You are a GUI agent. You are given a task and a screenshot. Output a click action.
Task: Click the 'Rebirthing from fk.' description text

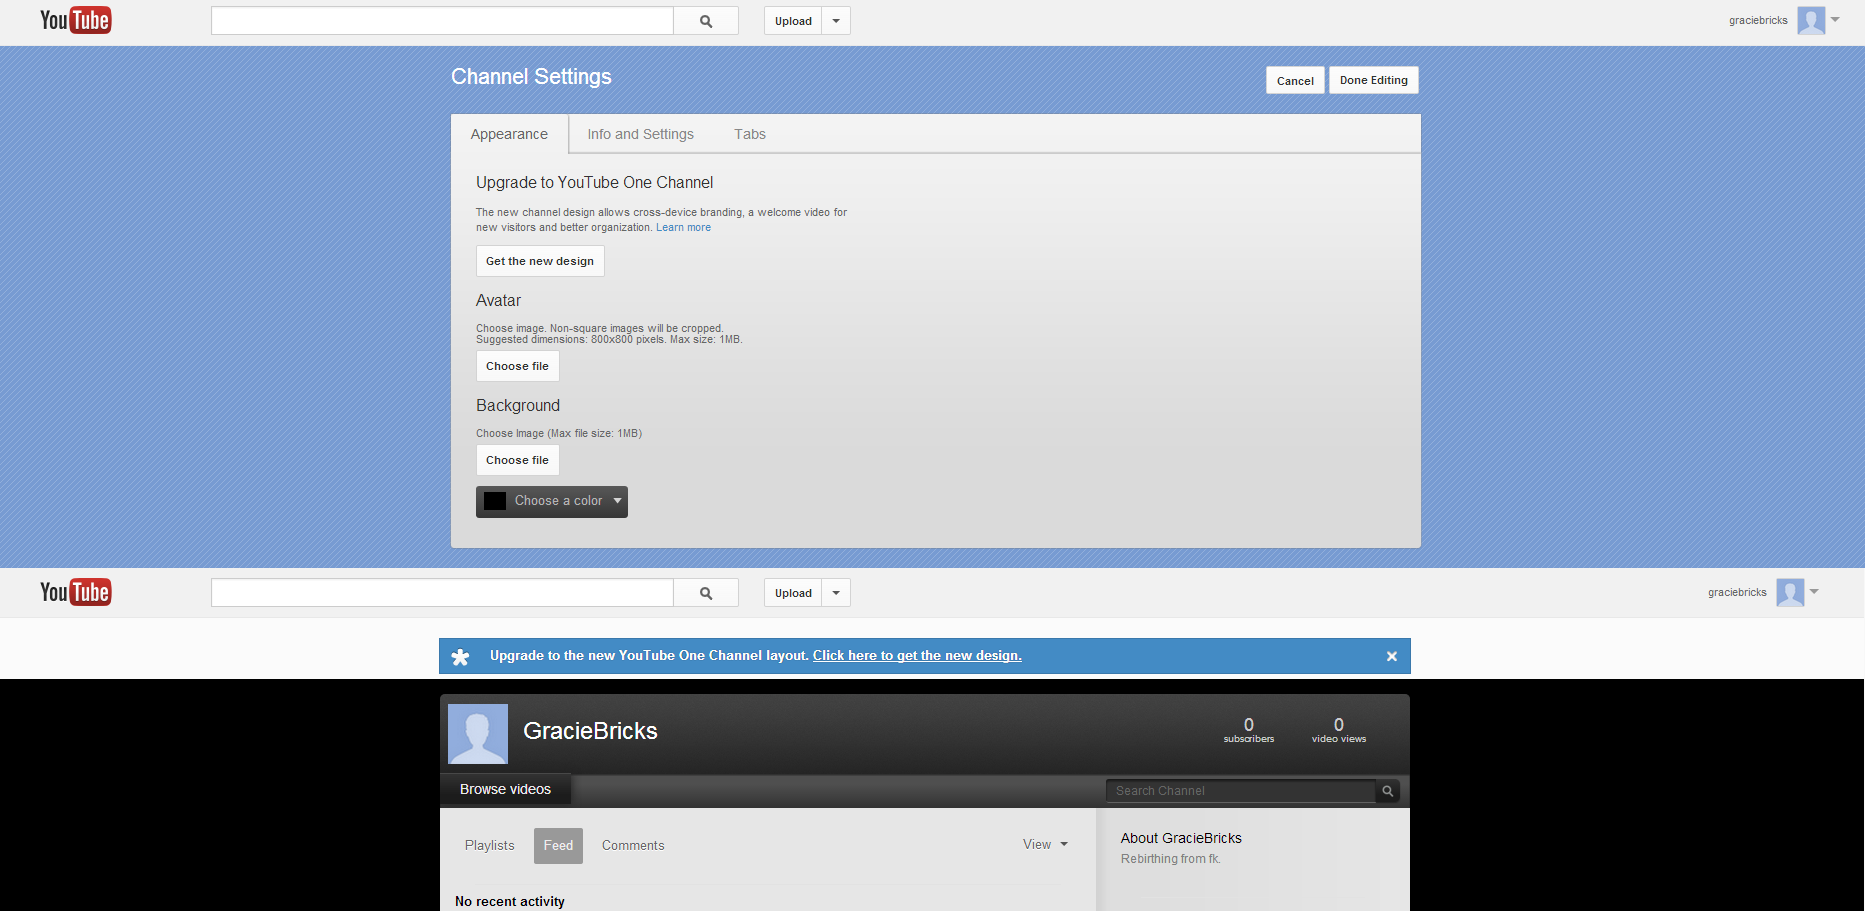(x=1171, y=859)
